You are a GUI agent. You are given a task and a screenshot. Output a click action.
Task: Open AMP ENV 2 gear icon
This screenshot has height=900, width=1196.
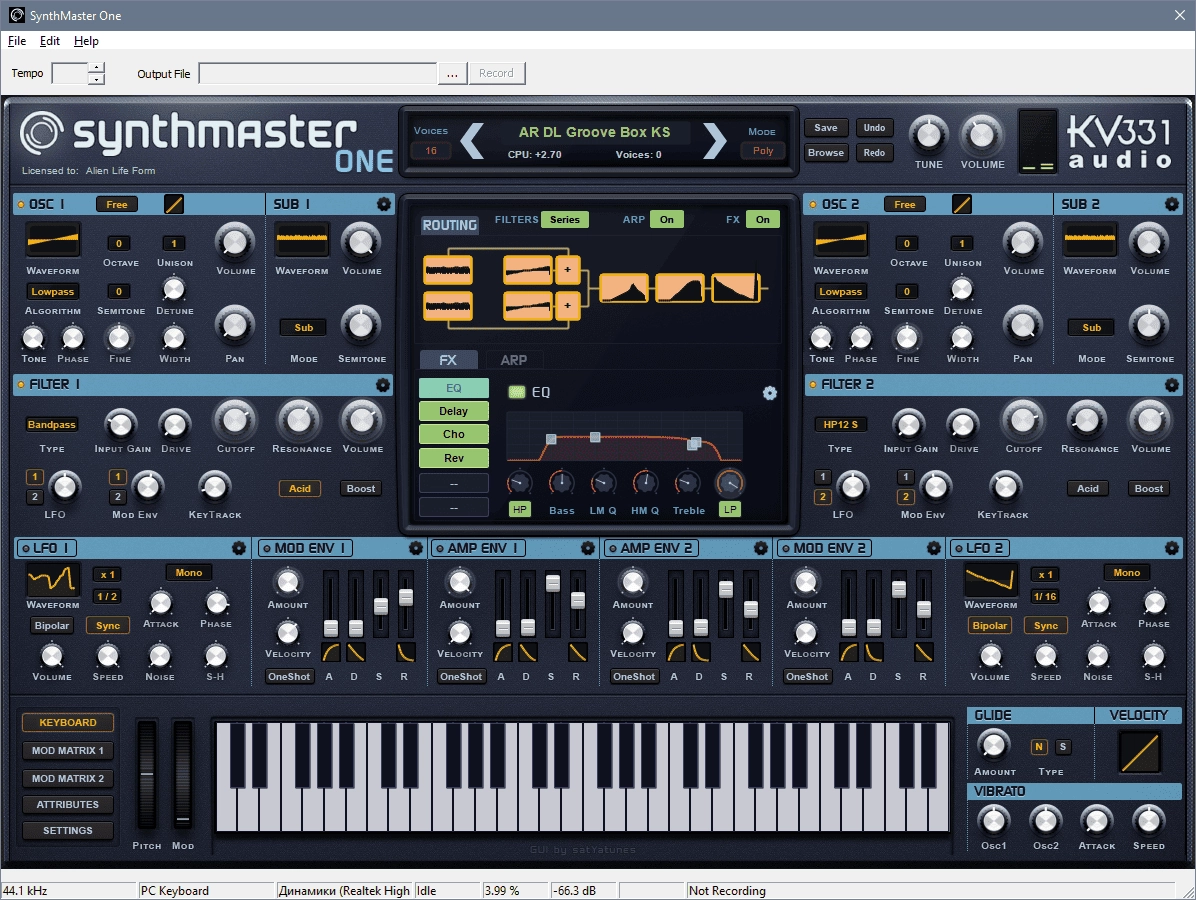pos(760,548)
